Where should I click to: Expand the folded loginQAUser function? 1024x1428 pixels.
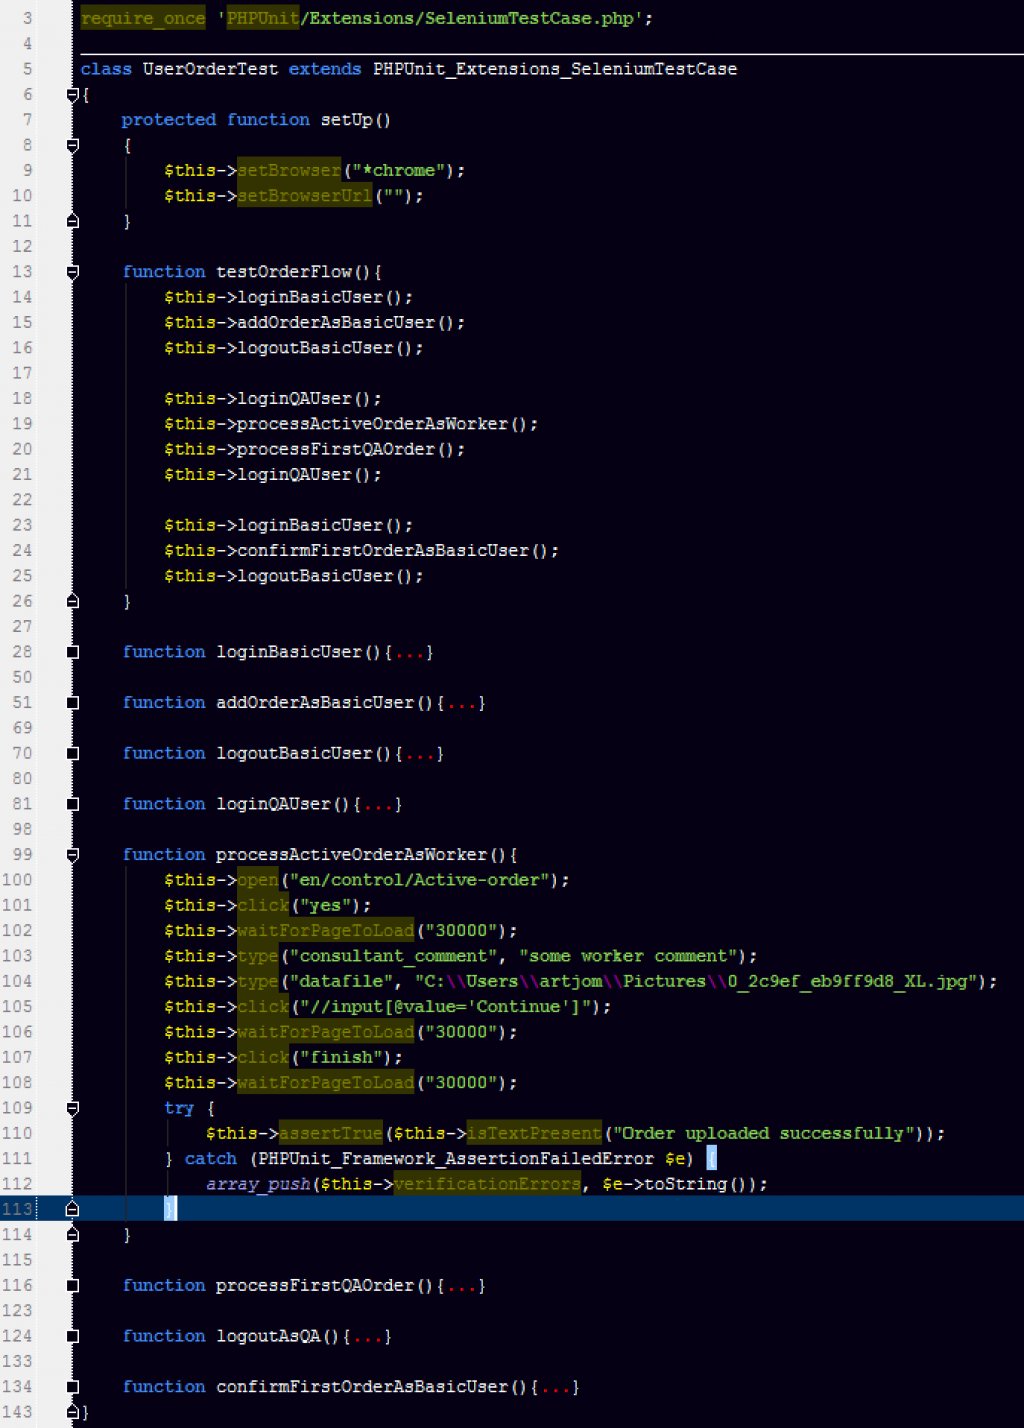tap(72, 804)
